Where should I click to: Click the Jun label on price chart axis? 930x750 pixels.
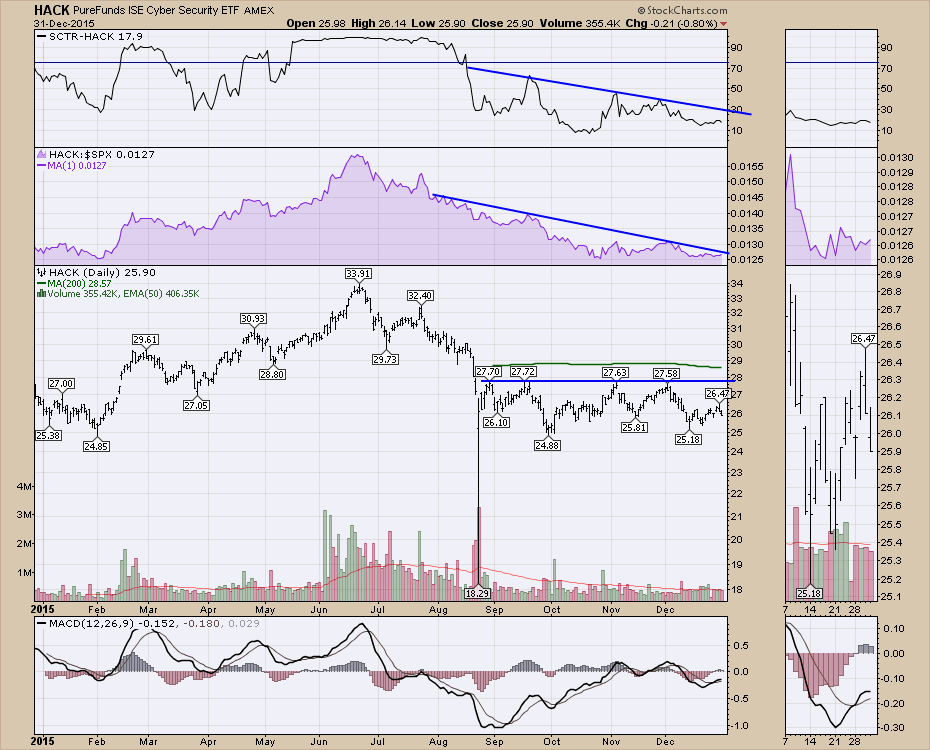(319, 609)
